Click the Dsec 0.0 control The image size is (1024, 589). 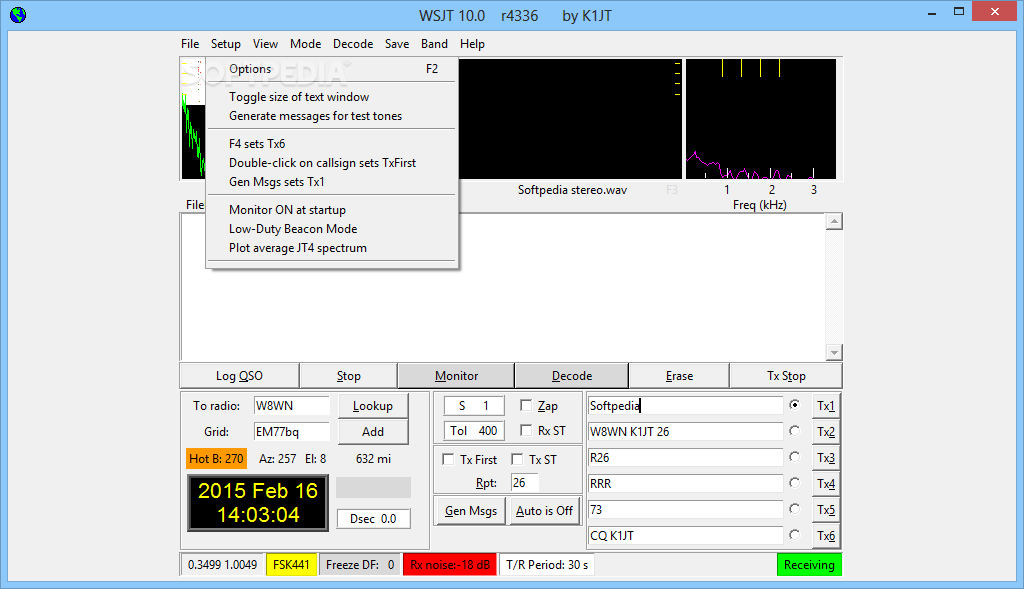pyautogui.click(x=373, y=518)
